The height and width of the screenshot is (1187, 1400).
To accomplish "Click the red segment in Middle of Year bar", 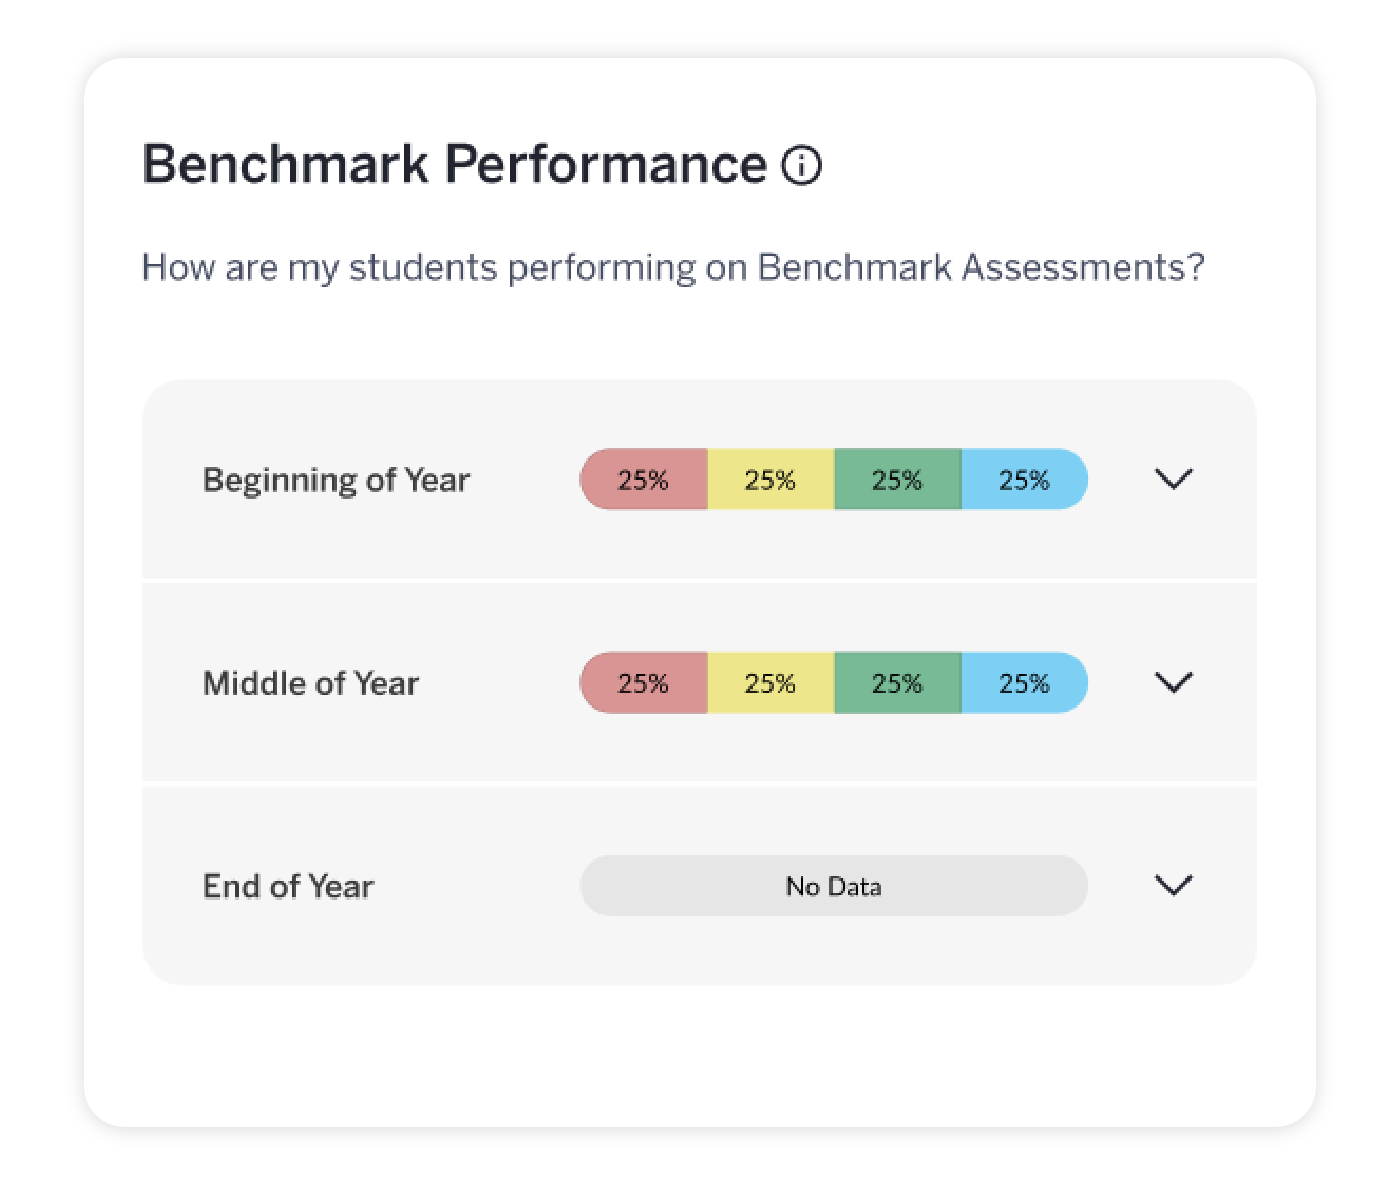I will click(x=644, y=683).
